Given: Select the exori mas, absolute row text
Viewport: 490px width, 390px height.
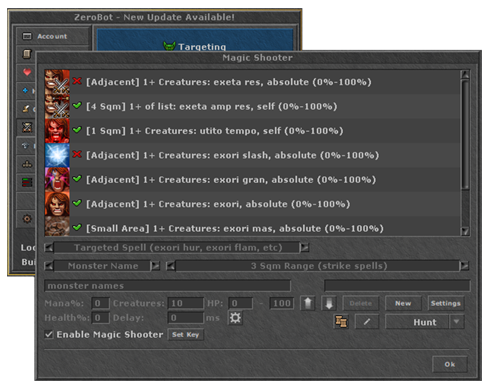Looking at the screenshot, I should 235,228.
